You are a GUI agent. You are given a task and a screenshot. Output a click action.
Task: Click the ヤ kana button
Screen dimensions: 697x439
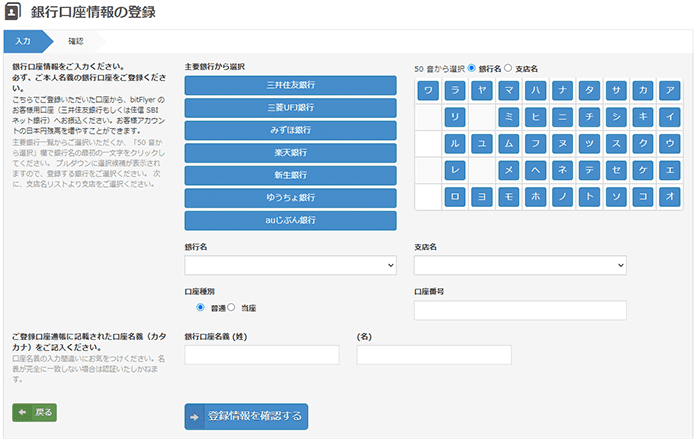482,90
